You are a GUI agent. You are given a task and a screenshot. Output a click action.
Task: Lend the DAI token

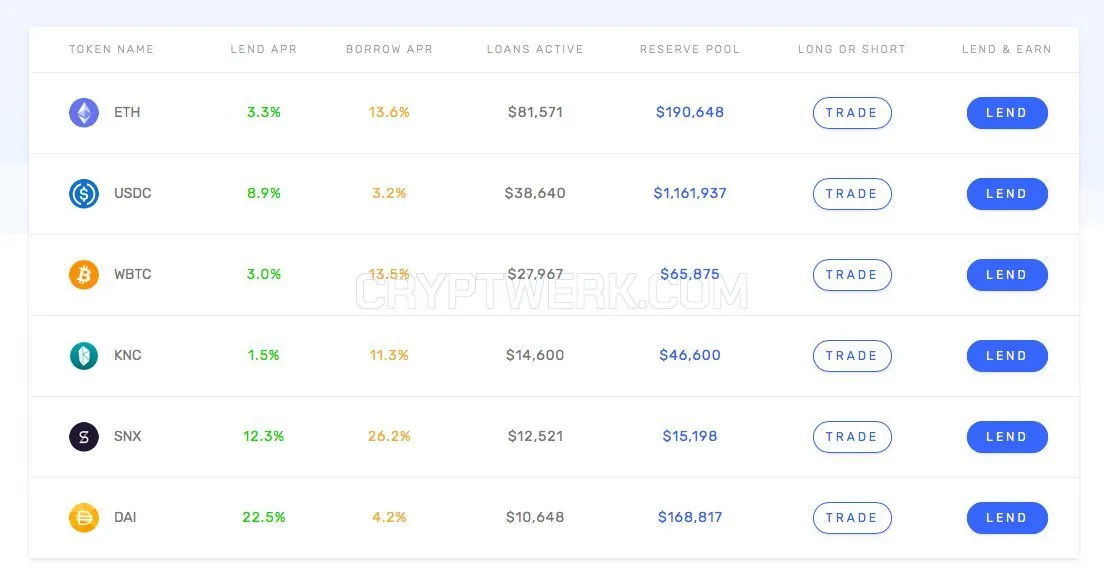pos(1007,518)
